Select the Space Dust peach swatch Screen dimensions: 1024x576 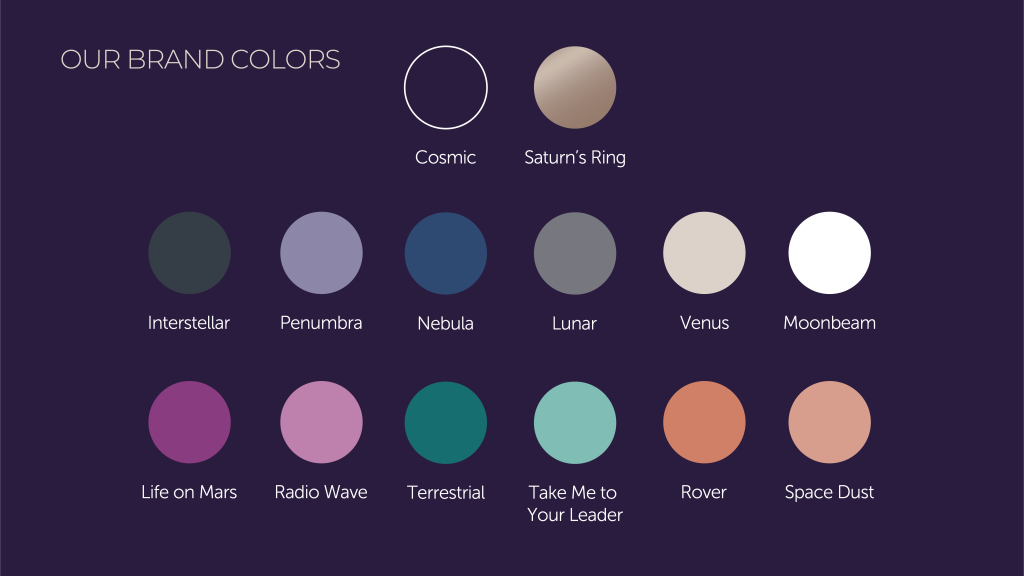coord(829,423)
